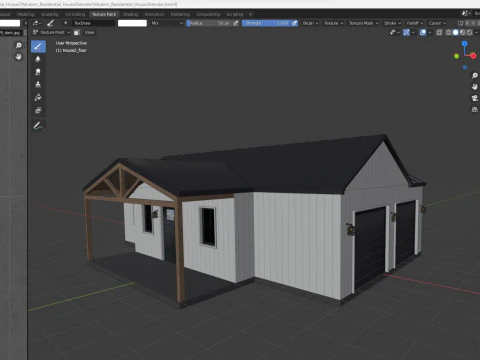480x360 pixels.
Task: Open the Mix blend mode dropdown
Action: 167,23
